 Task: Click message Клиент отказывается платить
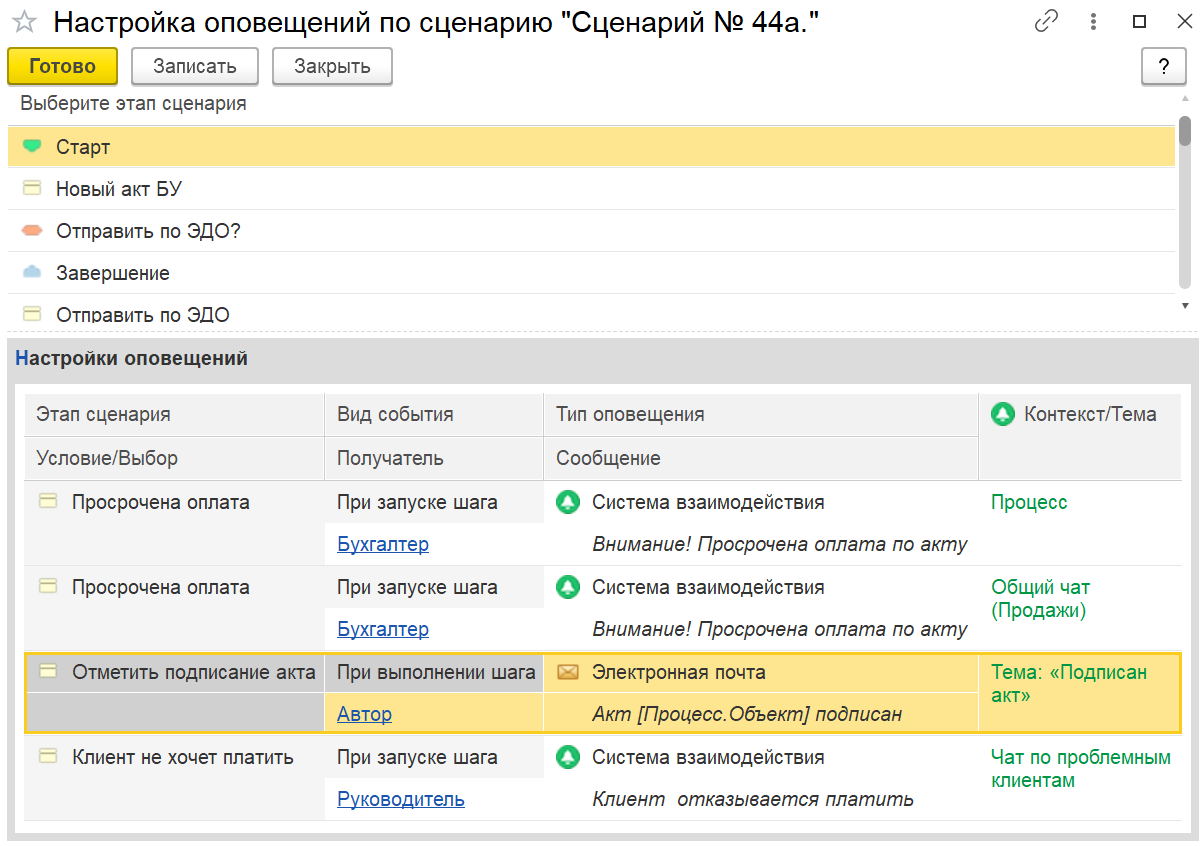753,799
